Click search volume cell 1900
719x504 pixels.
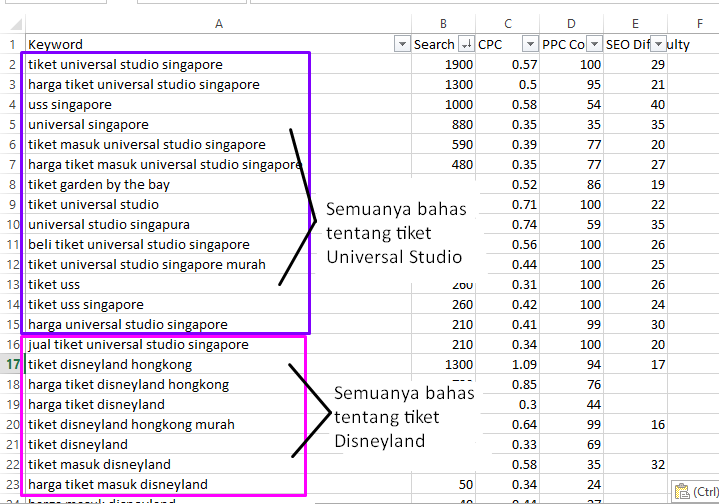pyautogui.click(x=443, y=65)
